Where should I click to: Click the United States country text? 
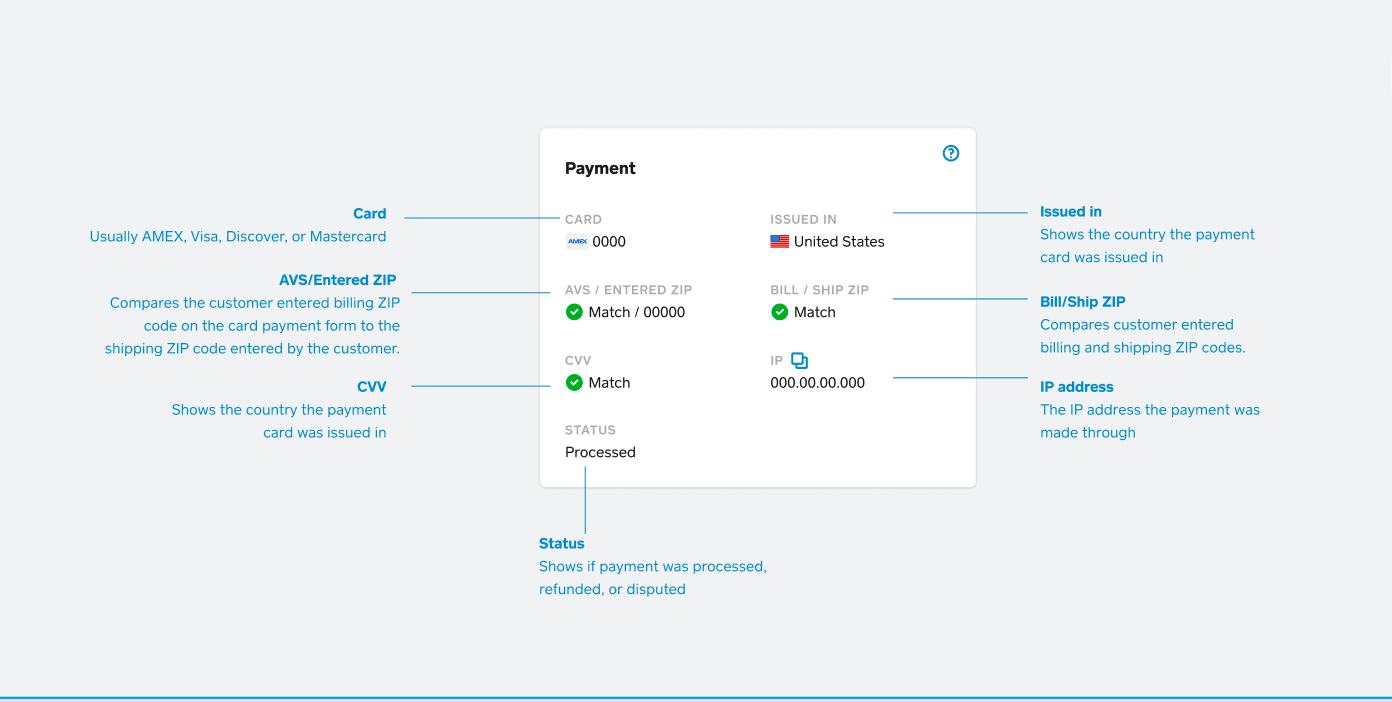click(838, 241)
